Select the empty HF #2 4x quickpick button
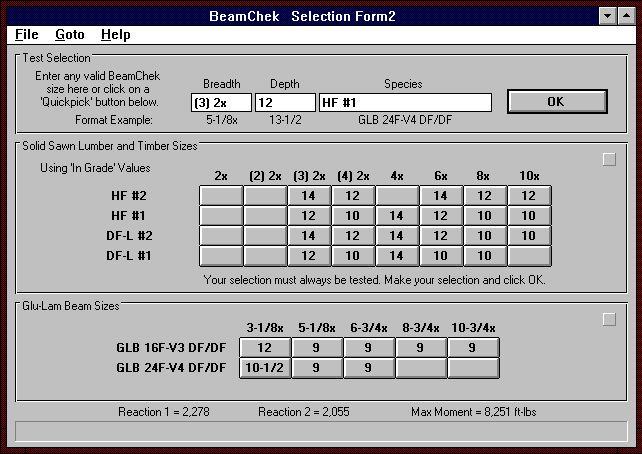This screenshot has height=454, width=642. [x=397, y=195]
